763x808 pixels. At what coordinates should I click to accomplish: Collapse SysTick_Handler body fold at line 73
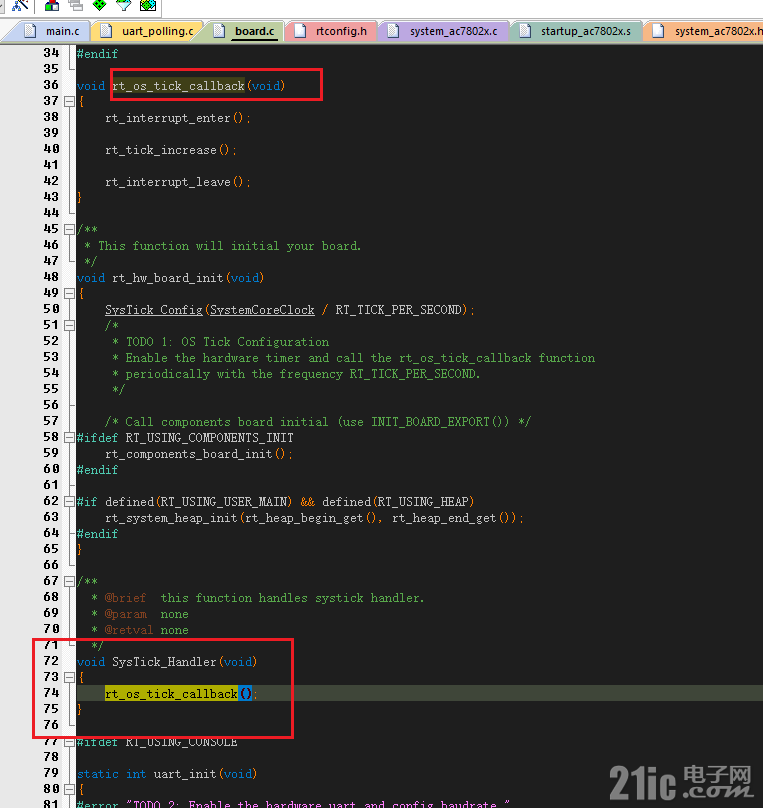tap(69, 677)
